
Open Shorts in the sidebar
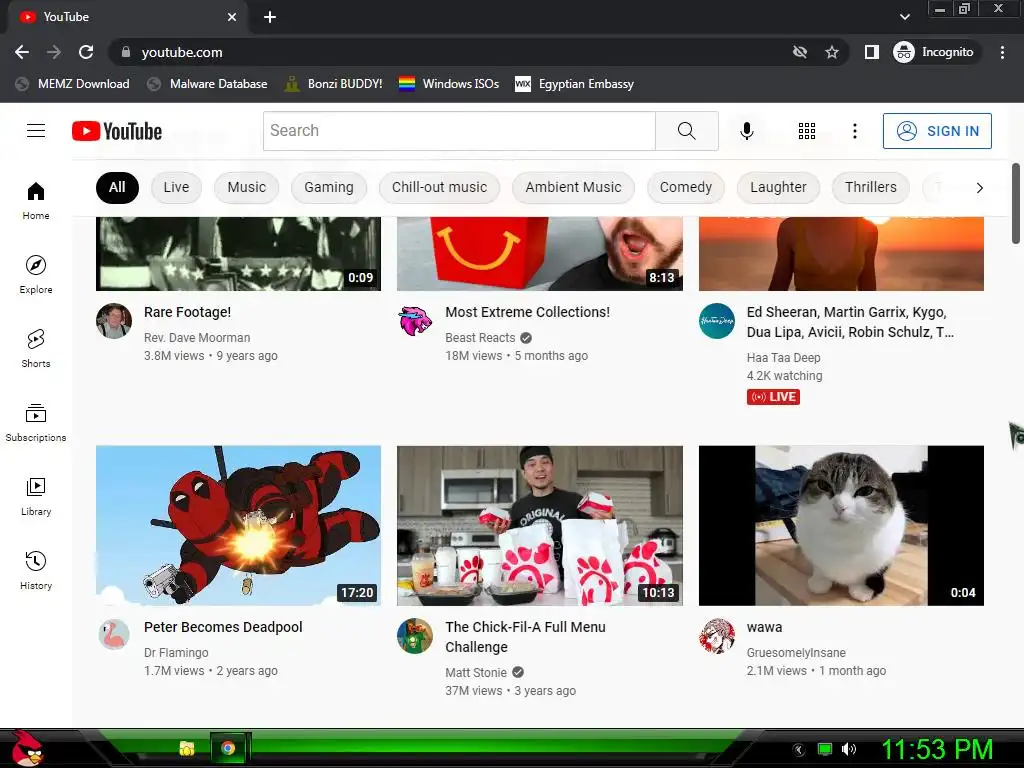[x=36, y=348]
